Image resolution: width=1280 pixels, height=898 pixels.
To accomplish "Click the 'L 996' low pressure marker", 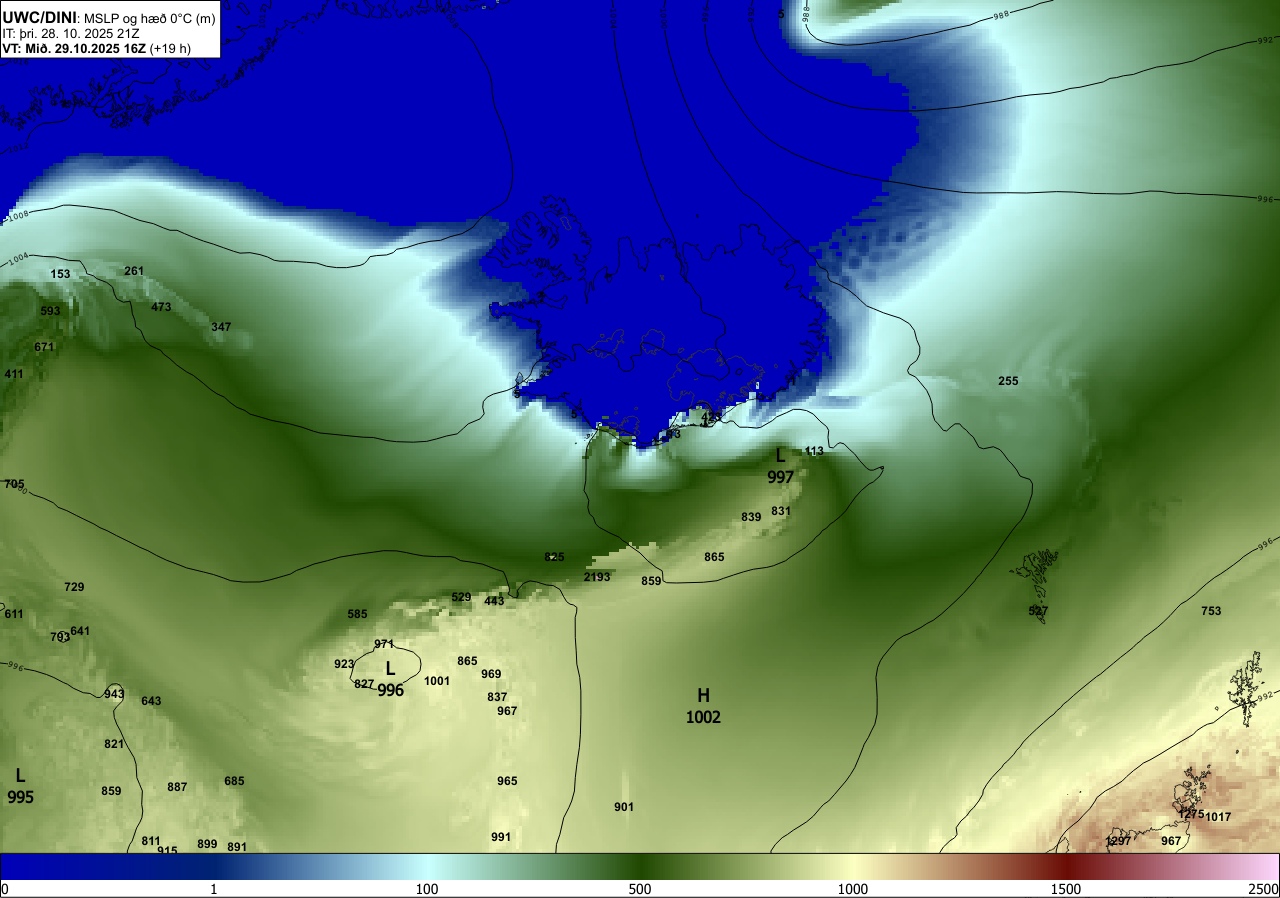I will coord(390,678).
